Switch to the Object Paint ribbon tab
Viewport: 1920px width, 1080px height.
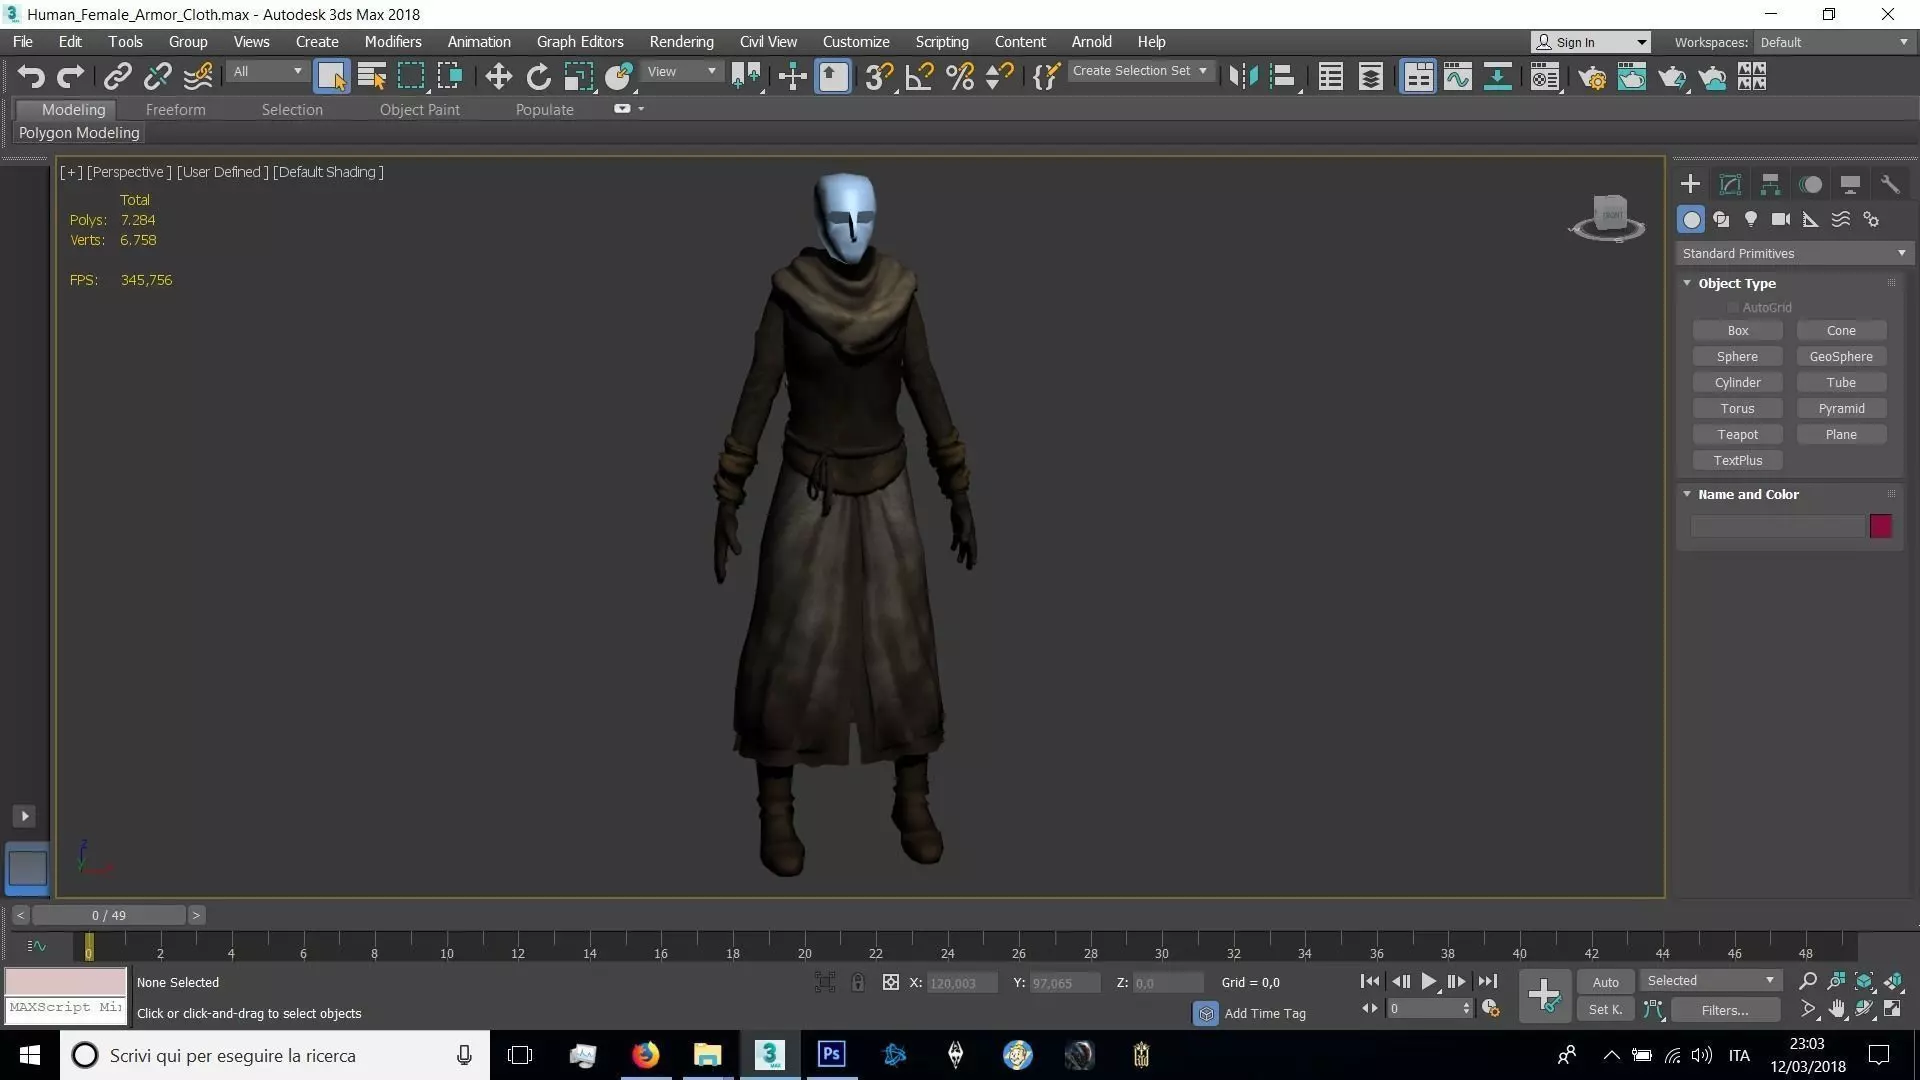pyautogui.click(x=419, y=110)
